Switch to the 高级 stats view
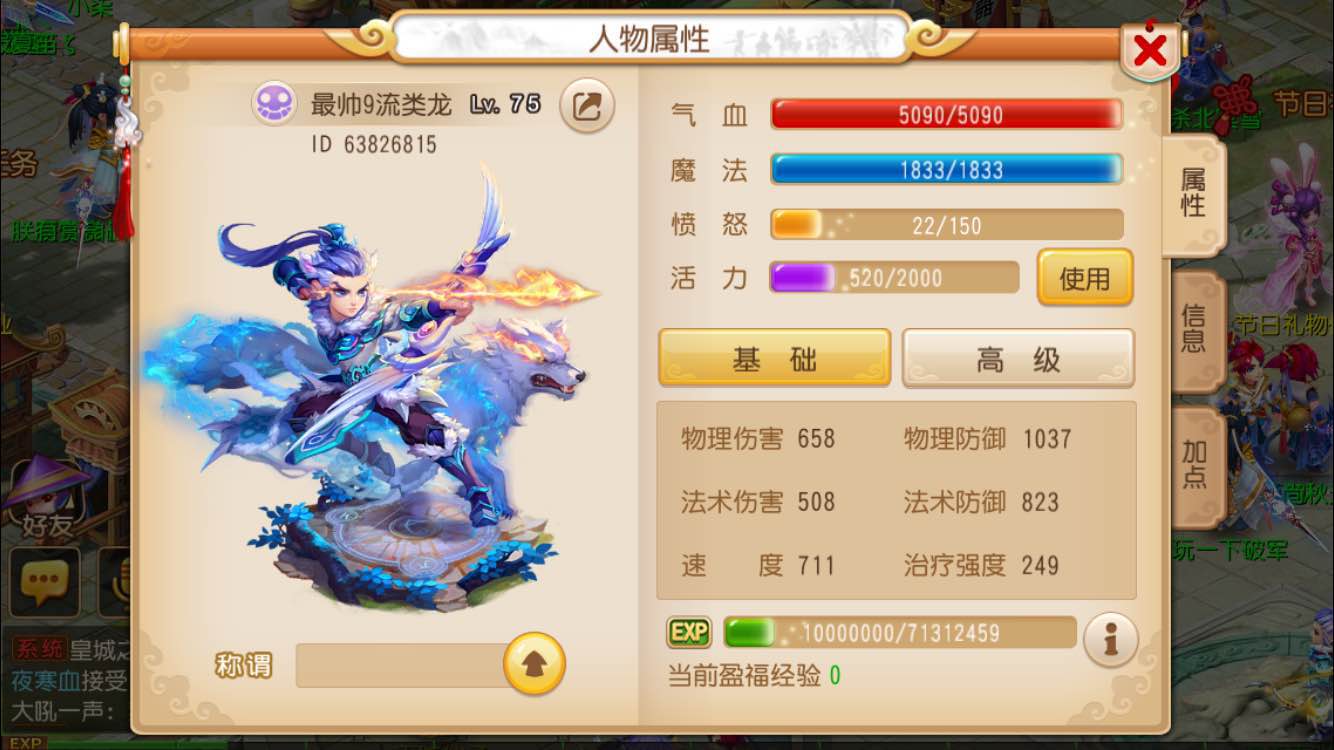The width and height of the screenshot is (1334, 750). (x=1018, y=358)
